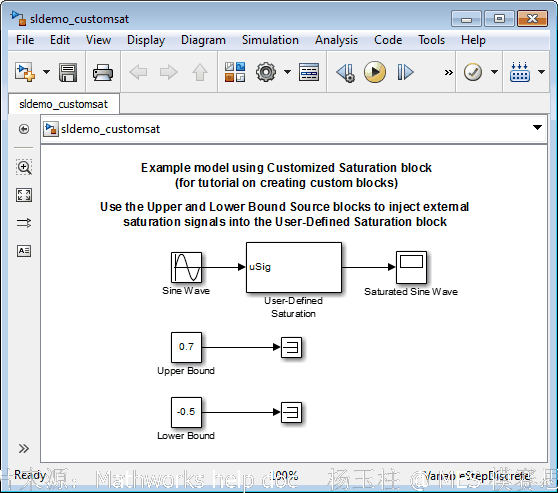Toggle Hide/Show Explorer Bar back-arrow icon
558x493 pixels.
24,129
